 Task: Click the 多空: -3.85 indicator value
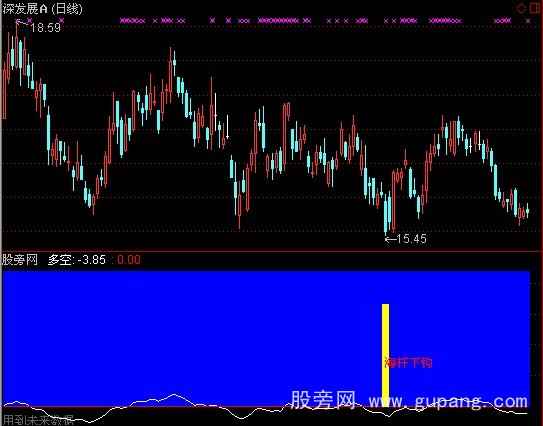77,259
